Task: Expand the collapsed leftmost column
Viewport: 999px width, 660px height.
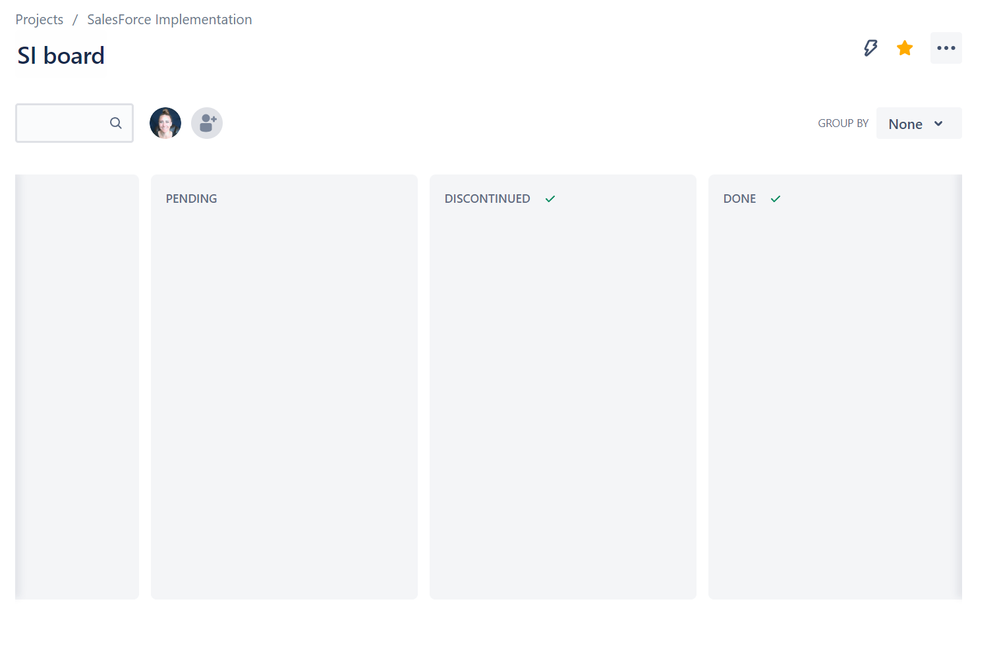Action: (x=77, y=385)
